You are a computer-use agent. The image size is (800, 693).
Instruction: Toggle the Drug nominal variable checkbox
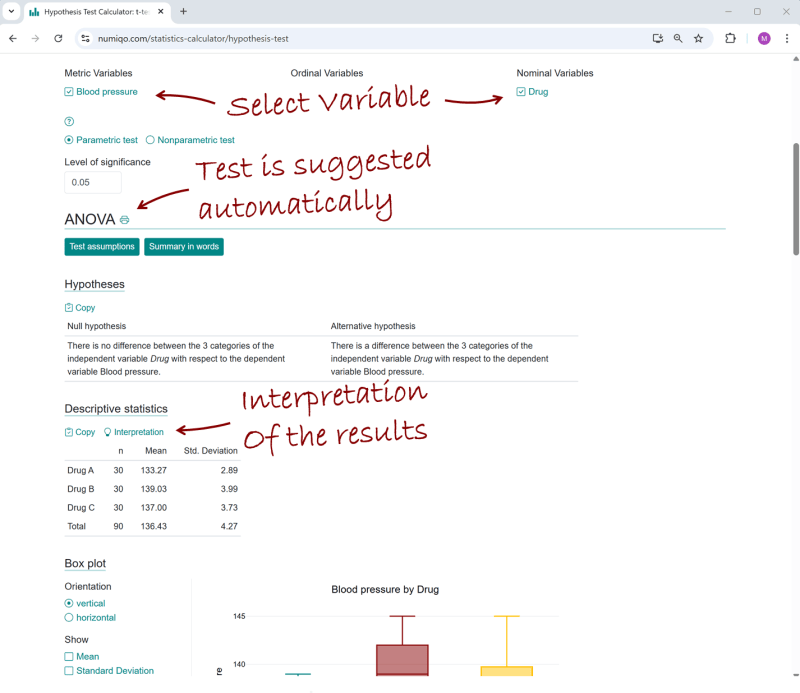tap(521, 92)
